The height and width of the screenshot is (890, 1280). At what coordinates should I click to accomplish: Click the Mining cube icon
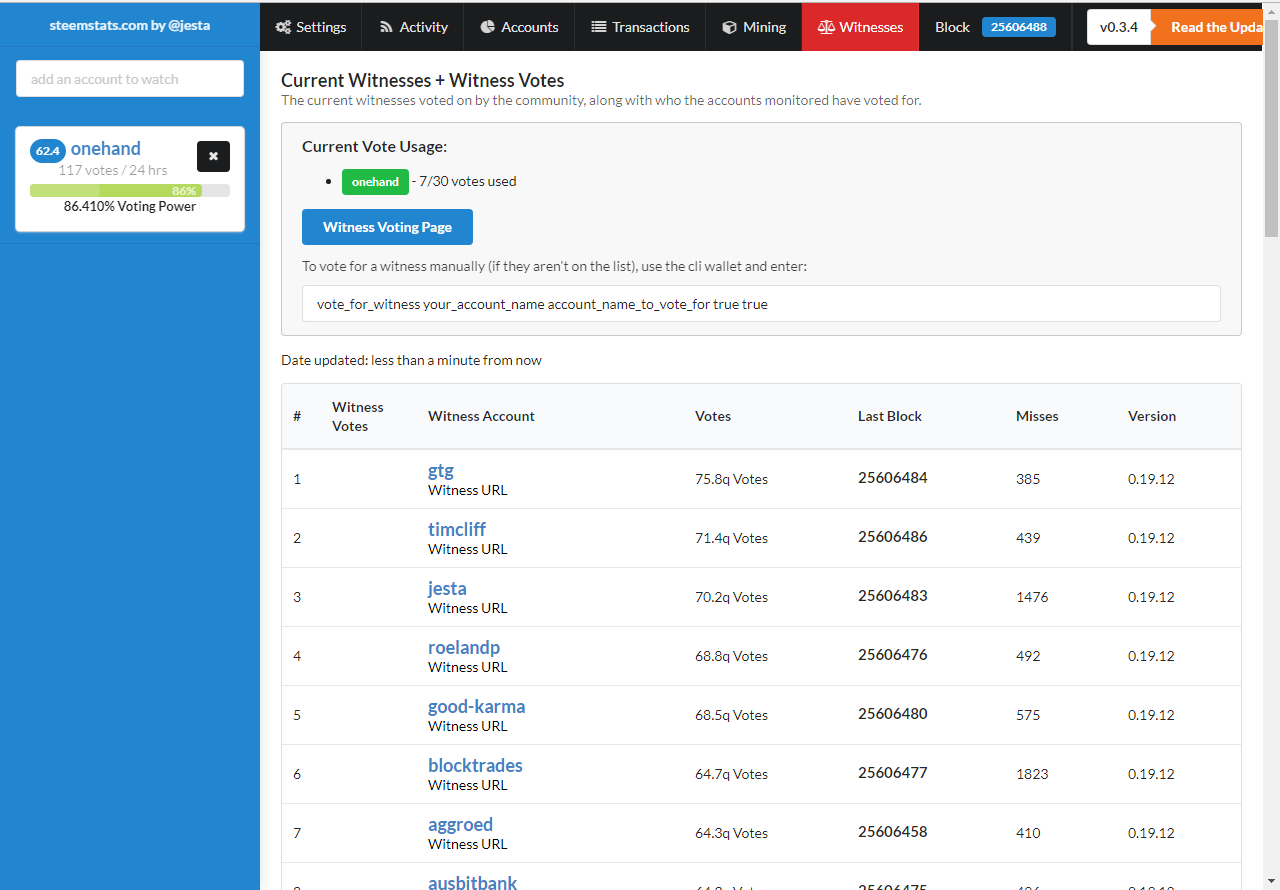point(729,28)
